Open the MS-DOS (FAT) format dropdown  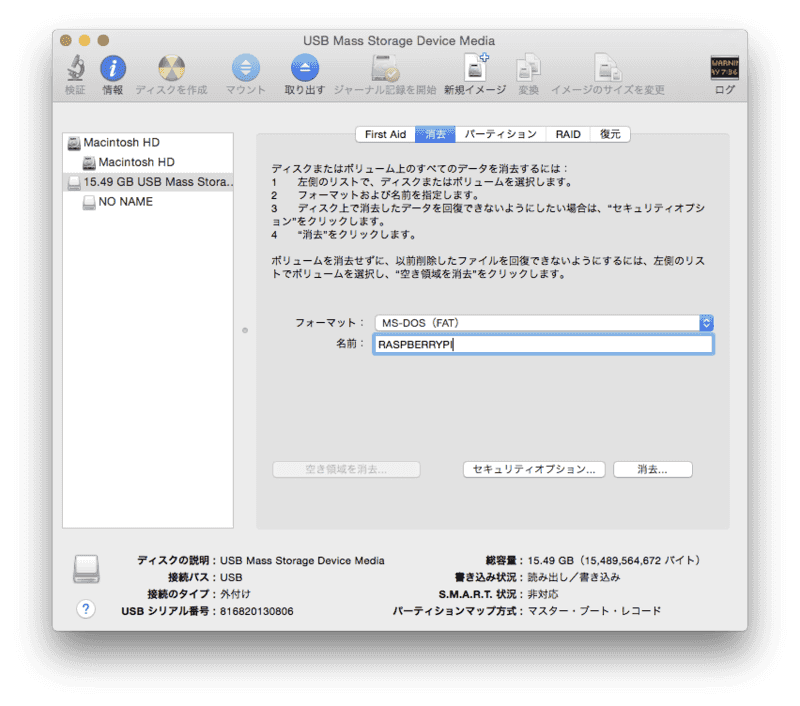point(543,323)
